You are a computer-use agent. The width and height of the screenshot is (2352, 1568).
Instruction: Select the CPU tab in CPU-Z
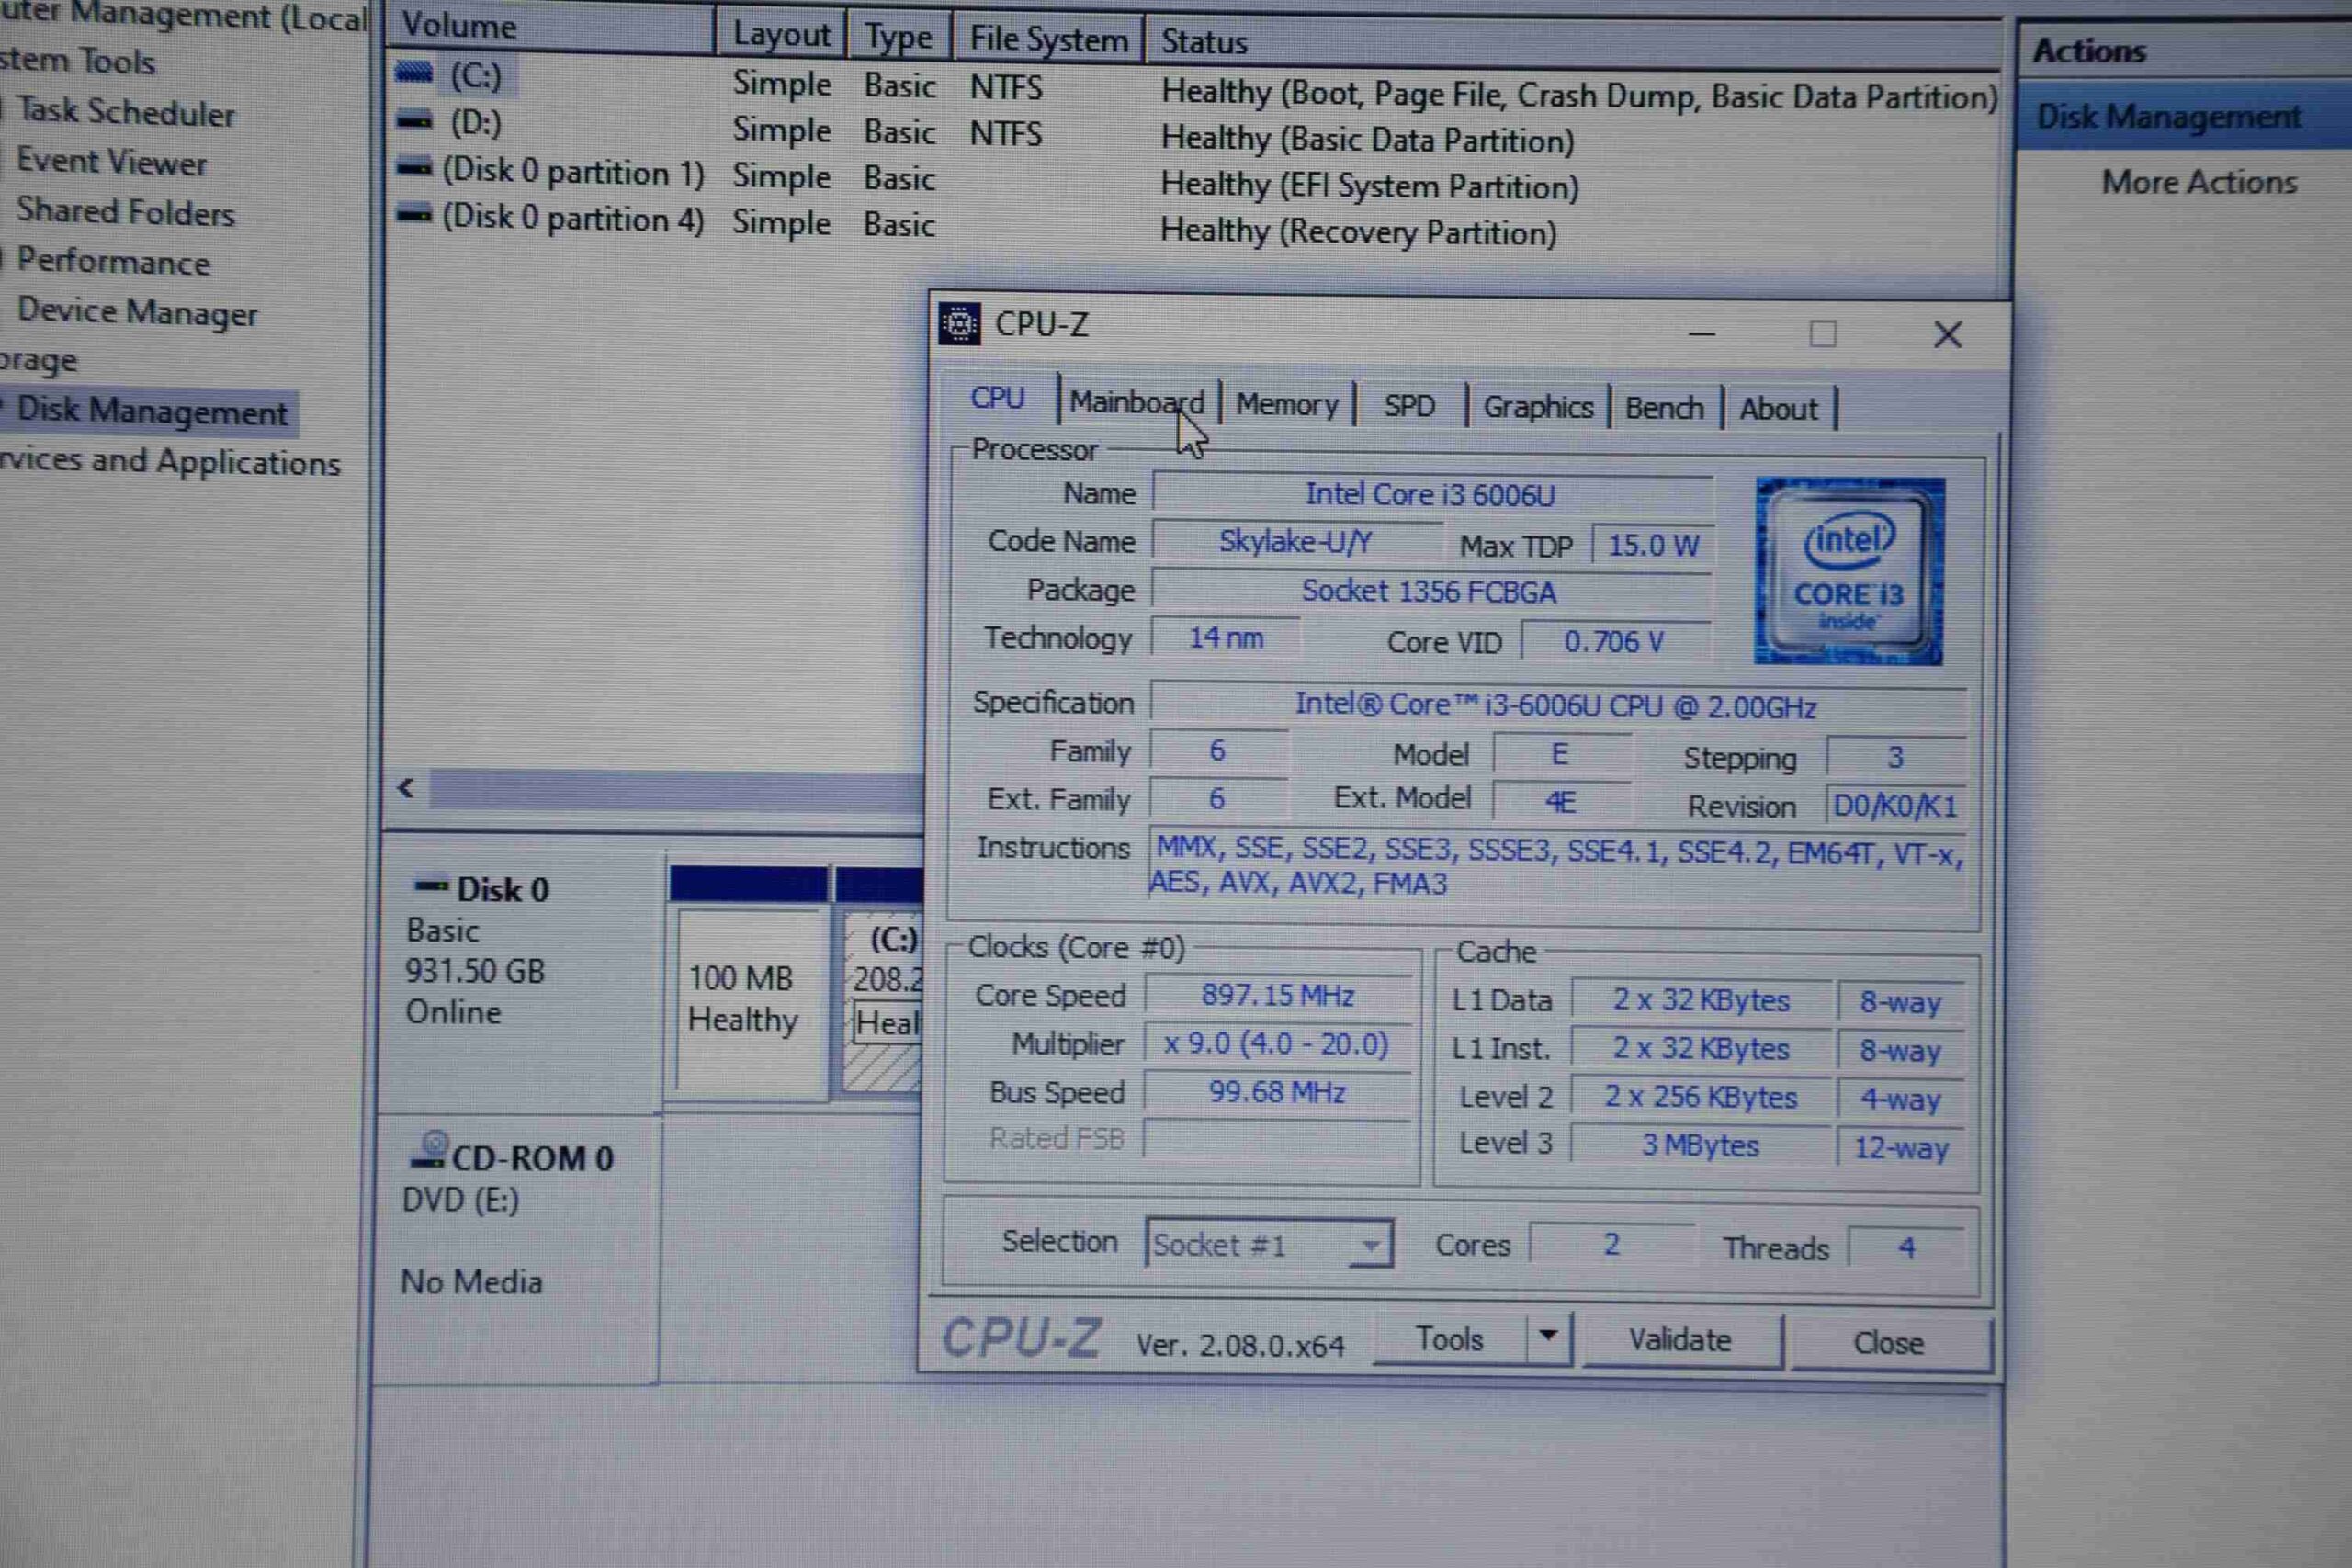(x=998, y=398)
